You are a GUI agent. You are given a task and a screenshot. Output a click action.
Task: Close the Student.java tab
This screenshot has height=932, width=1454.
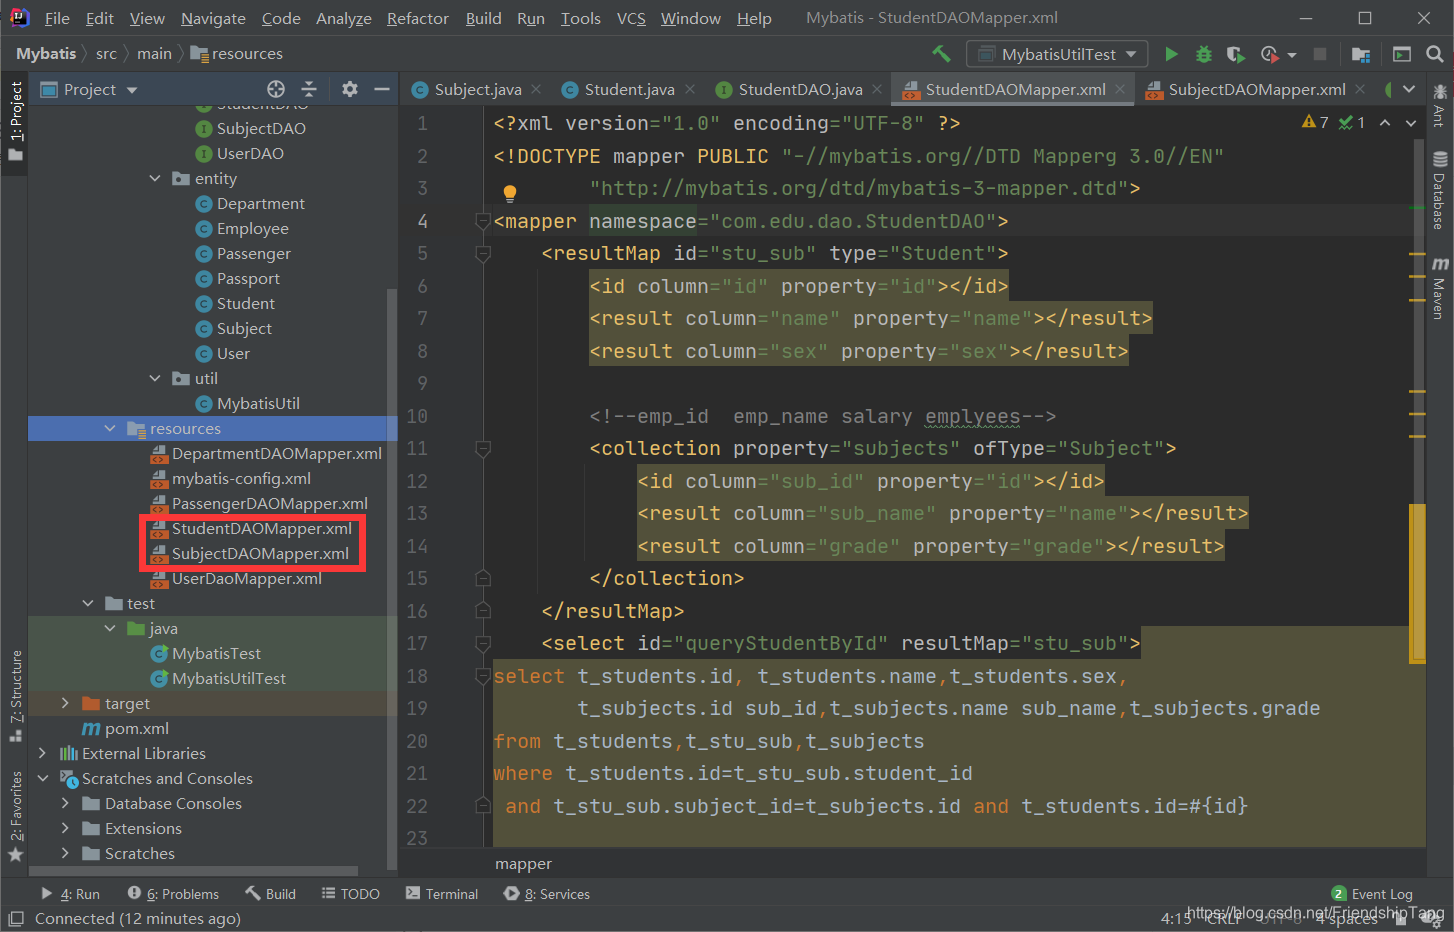[x=689, y=89]
